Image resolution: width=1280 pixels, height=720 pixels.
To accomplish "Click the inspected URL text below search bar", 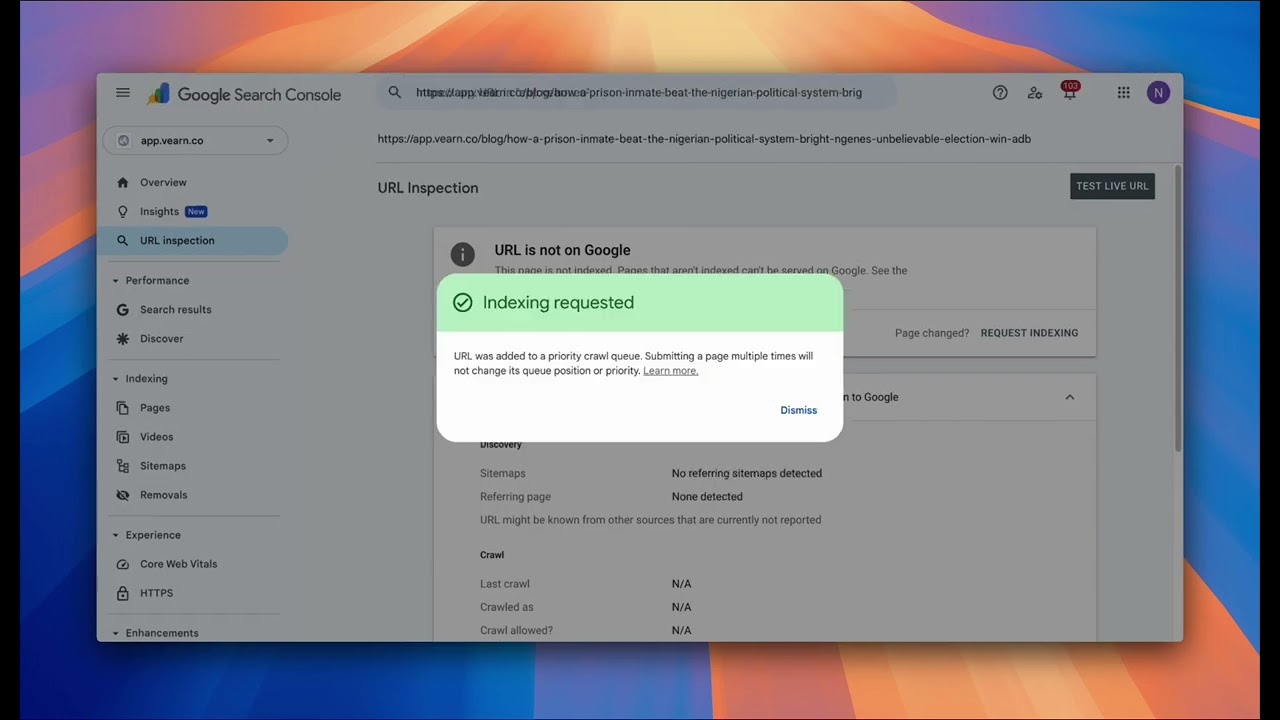I will point(704,139).
